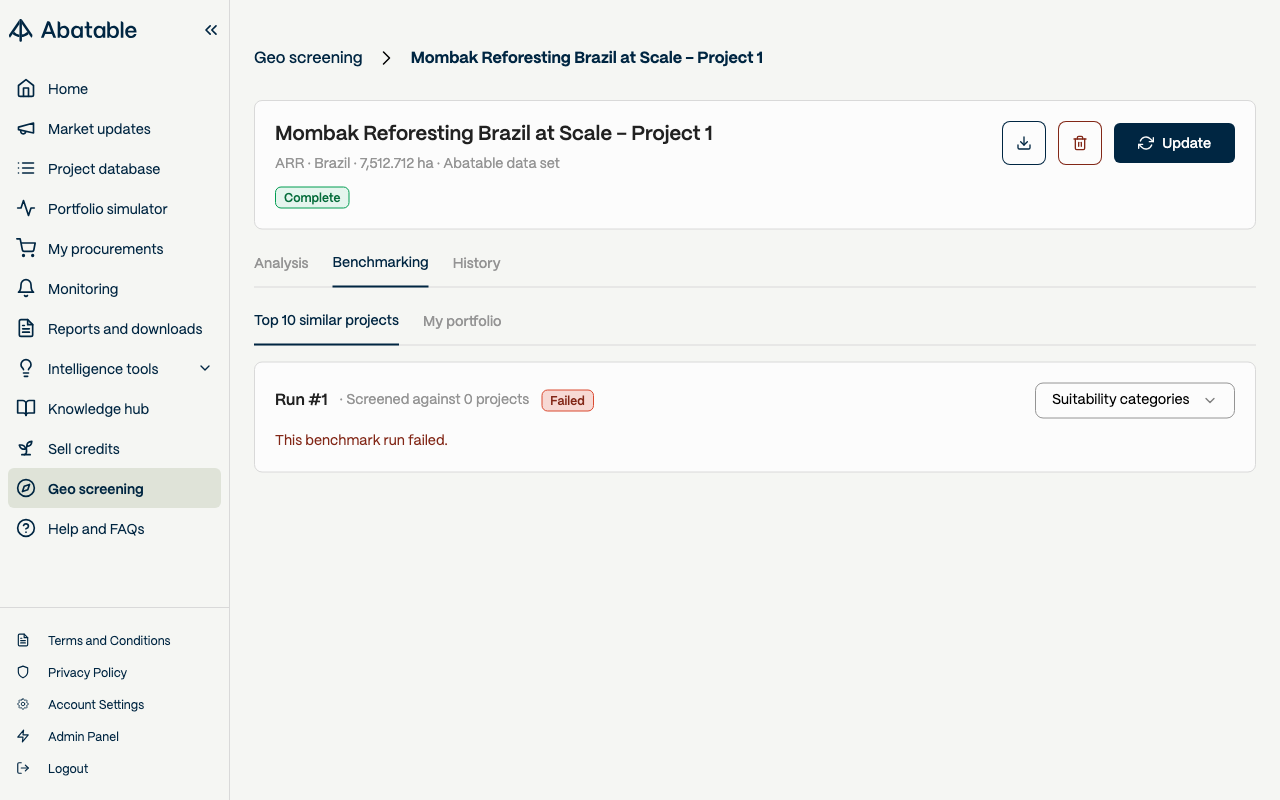Click the Intelligence tools lightbulb icon

point(27,369)
